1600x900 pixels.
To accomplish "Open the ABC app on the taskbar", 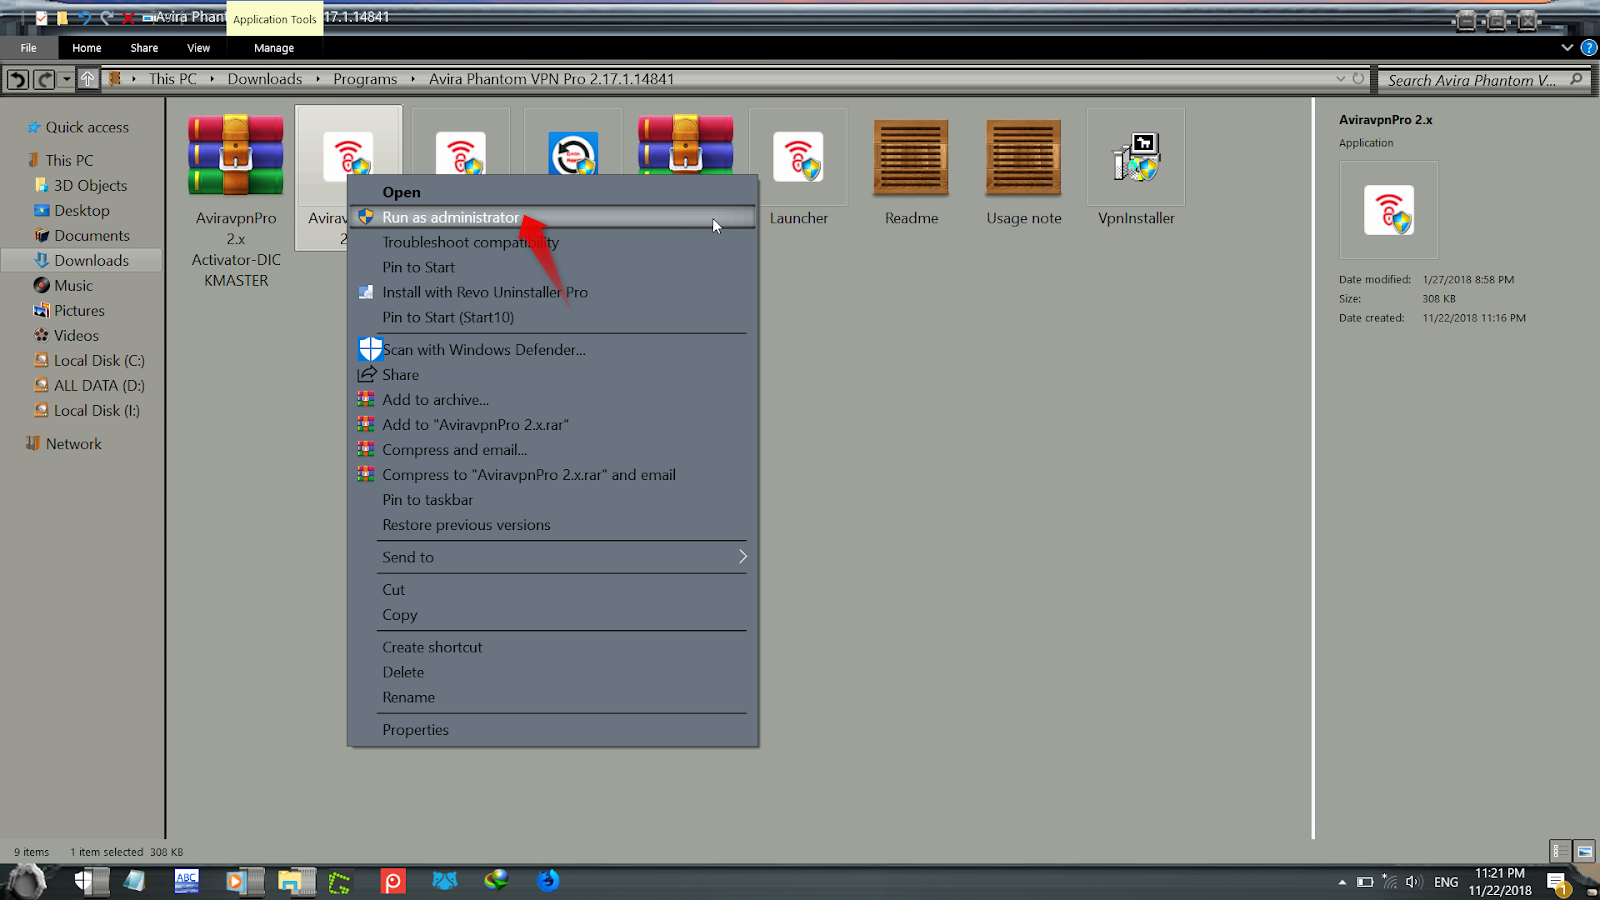I will 187,880.
